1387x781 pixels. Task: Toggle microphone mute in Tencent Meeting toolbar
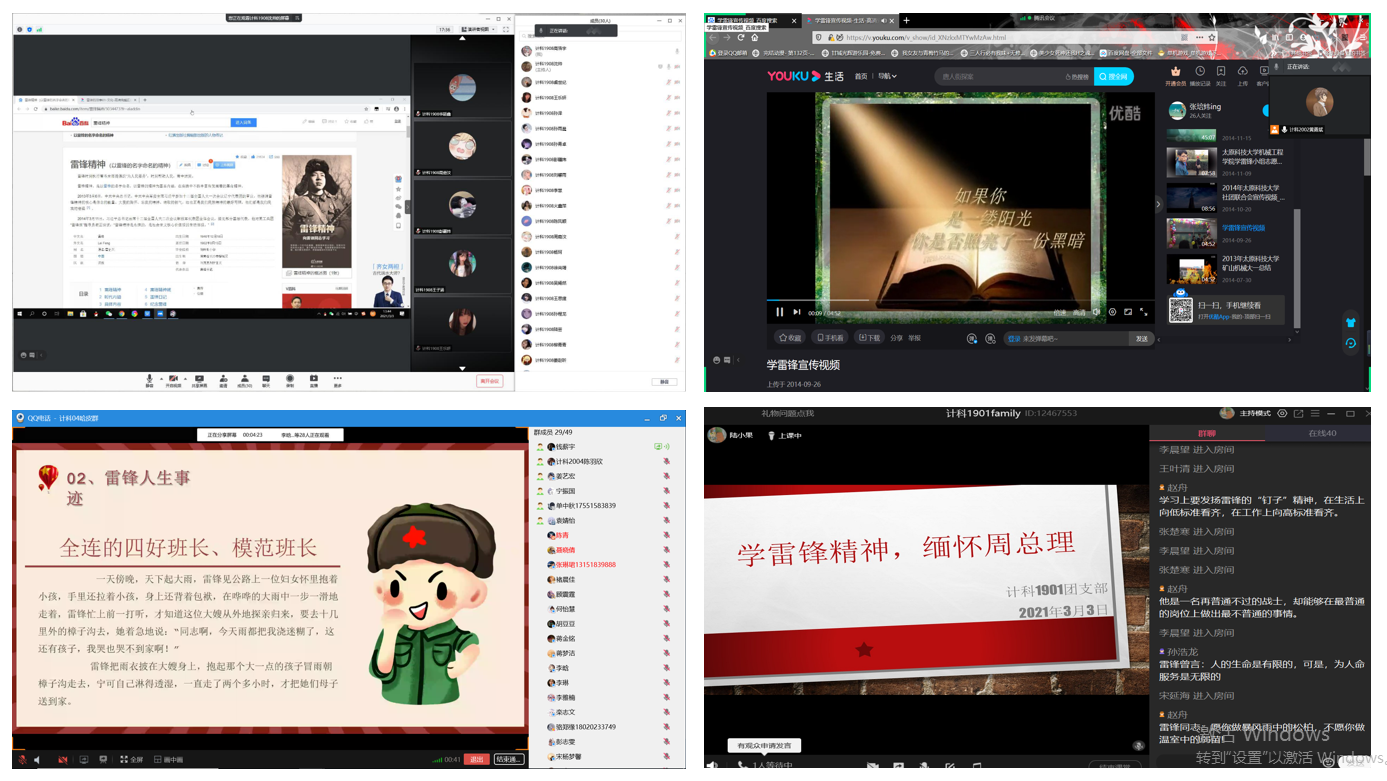tap(149, 380)
